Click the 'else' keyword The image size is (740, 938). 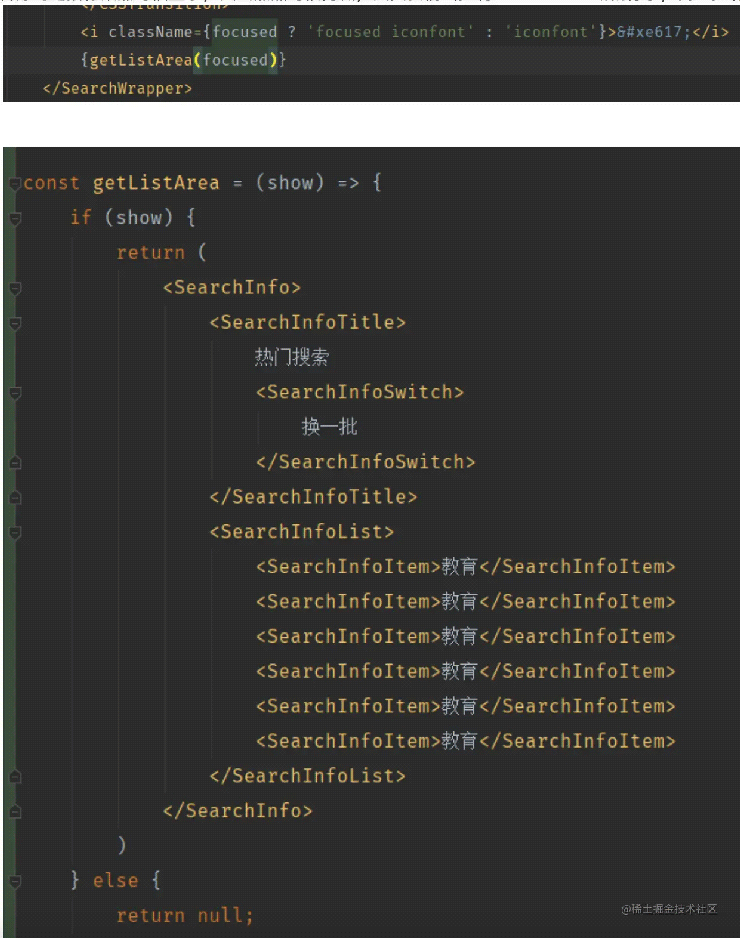[x=115, y=881]
